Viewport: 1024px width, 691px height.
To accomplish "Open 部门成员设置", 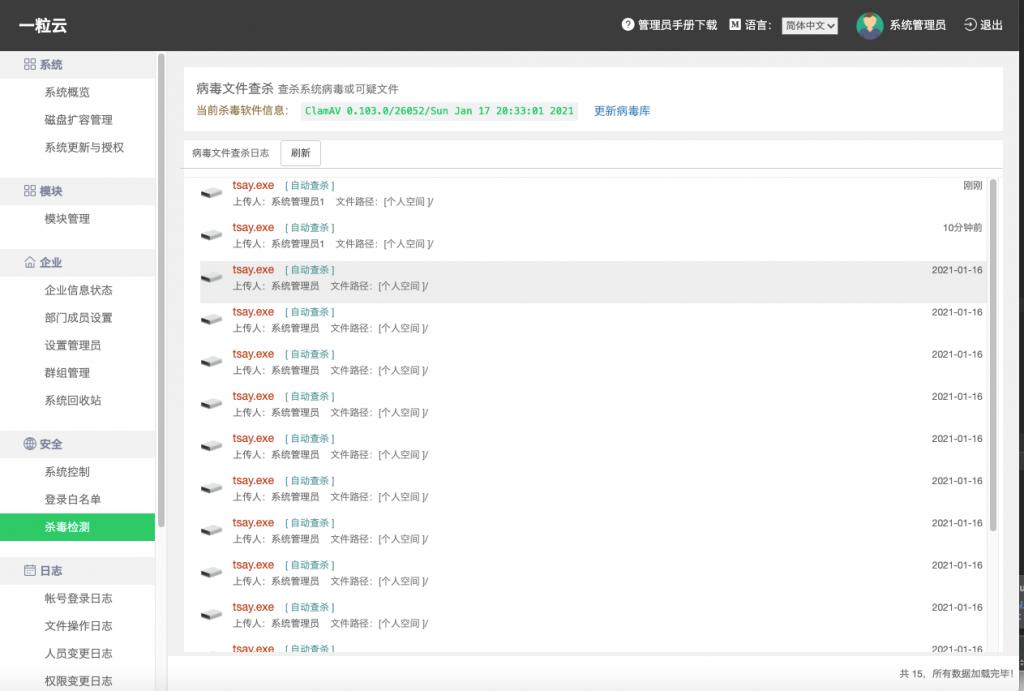I will tap(78, 317).
